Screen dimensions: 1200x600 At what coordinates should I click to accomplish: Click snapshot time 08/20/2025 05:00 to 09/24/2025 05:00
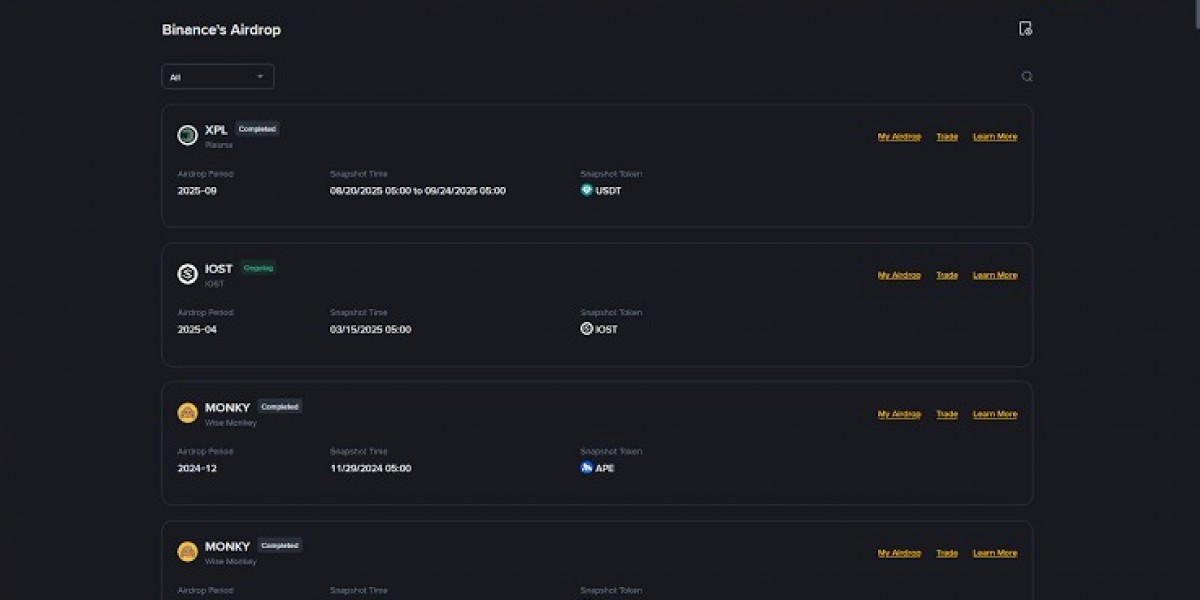(418, 190)
